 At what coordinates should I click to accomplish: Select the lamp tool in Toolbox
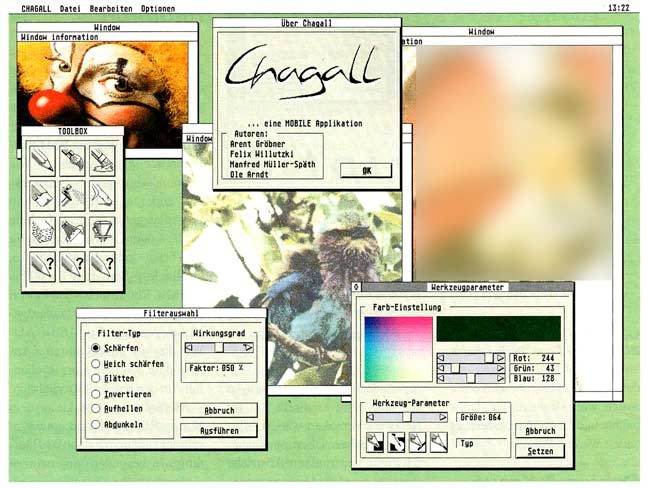(73, 232)
